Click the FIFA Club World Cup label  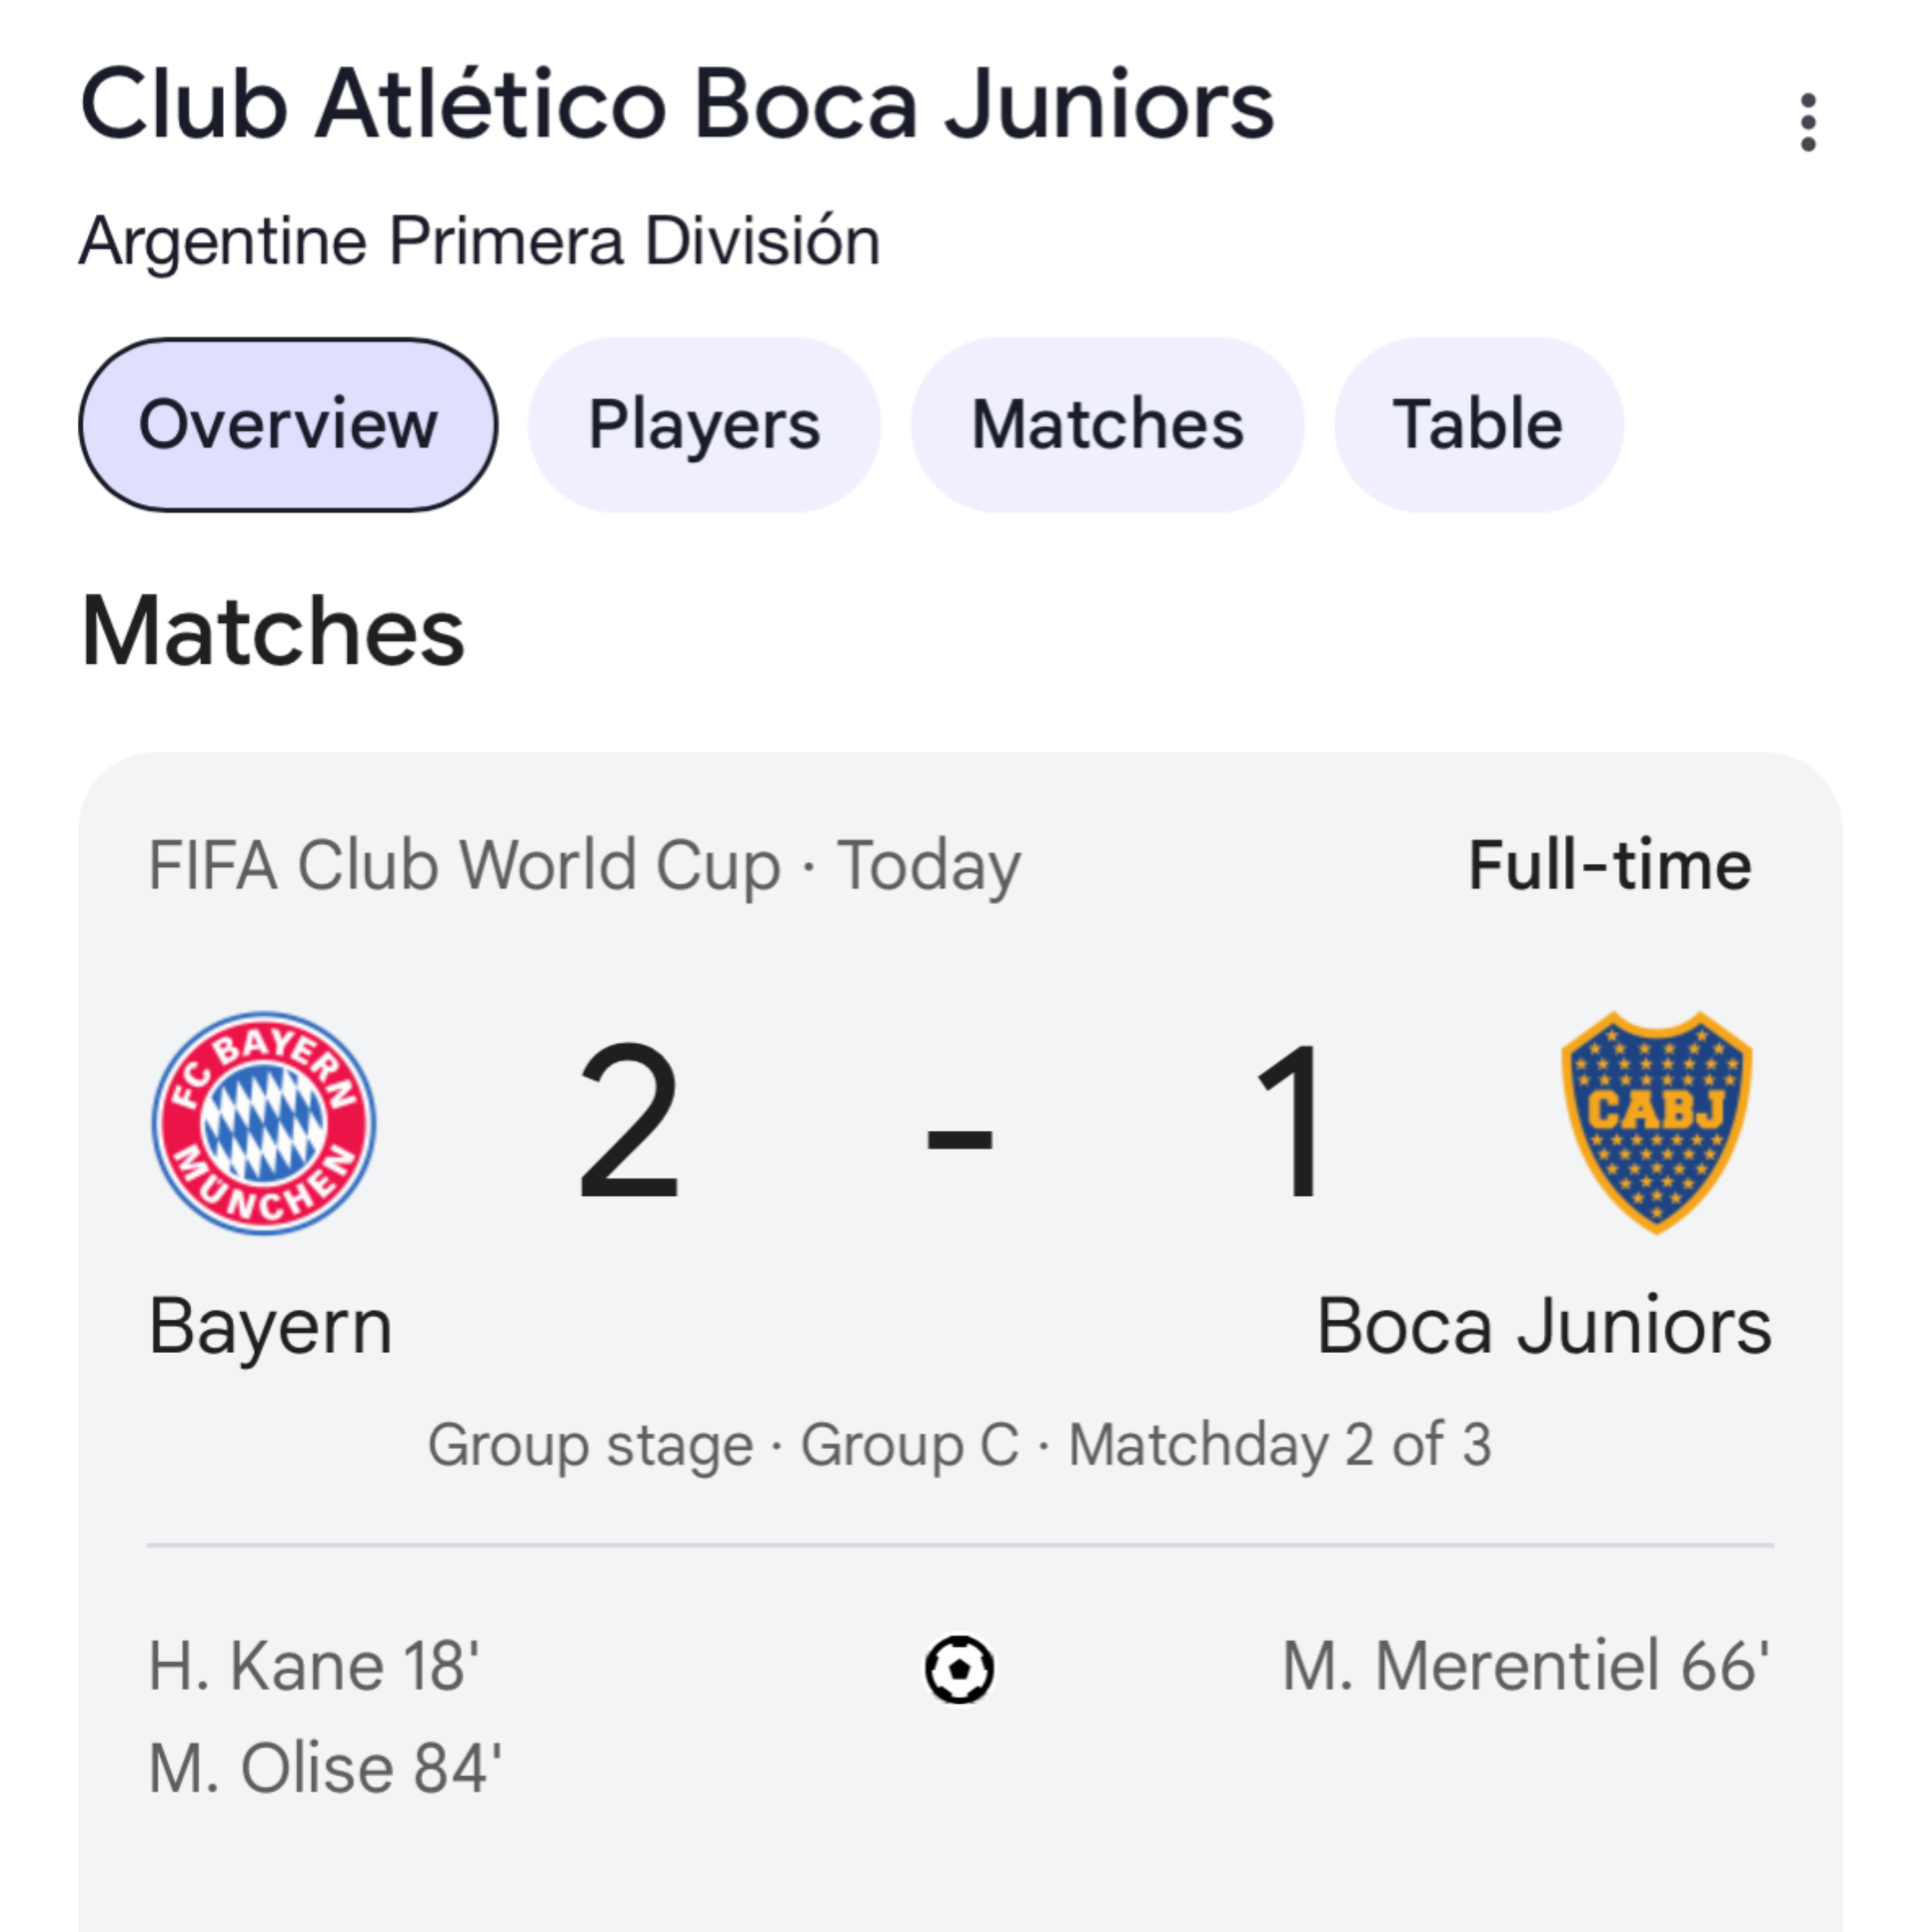[x=464, y=865]
